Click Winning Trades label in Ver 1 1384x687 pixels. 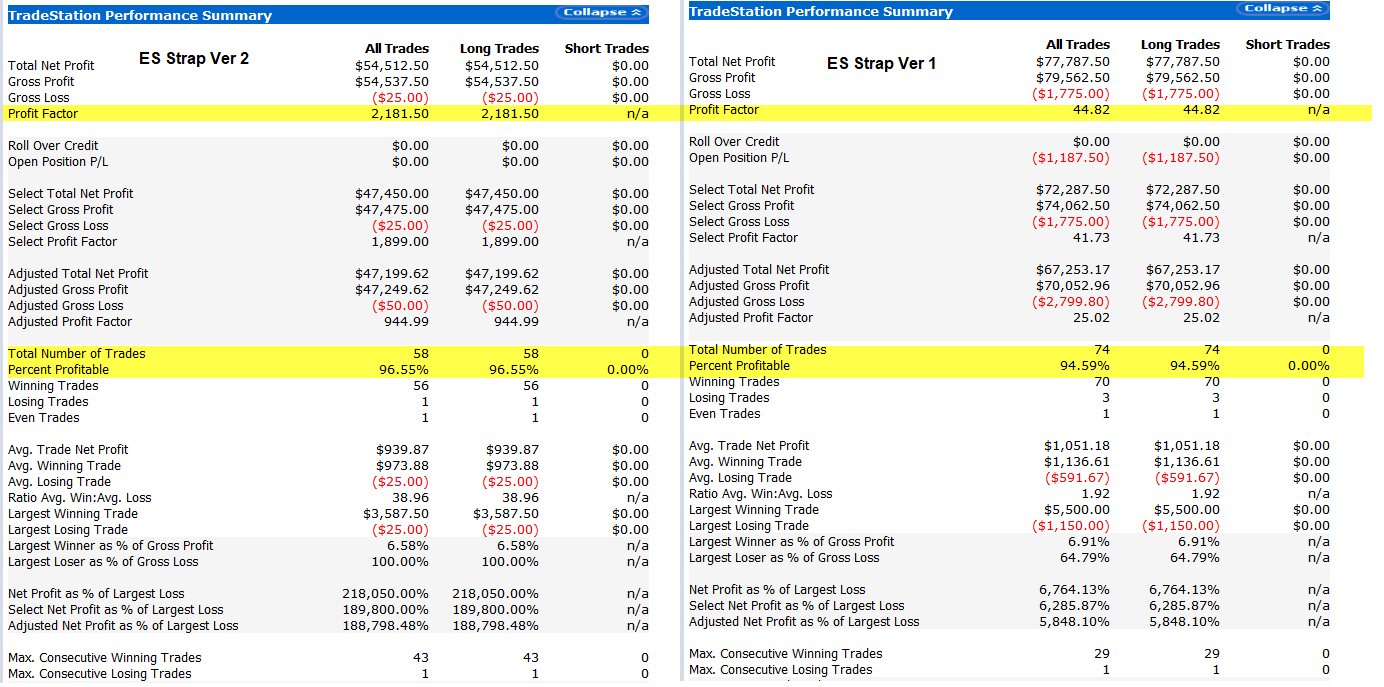click(x=734, y=381)
